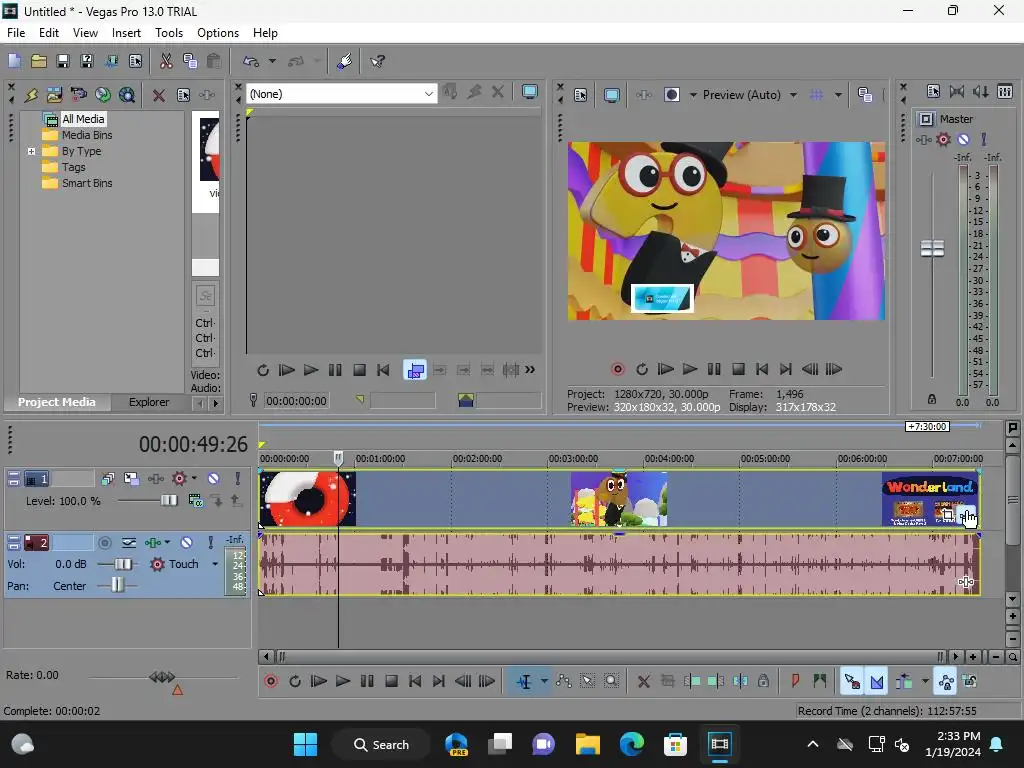The image size is (1024, 768).
Task: Open a project with the folder icon
Action: coord(39,61)
